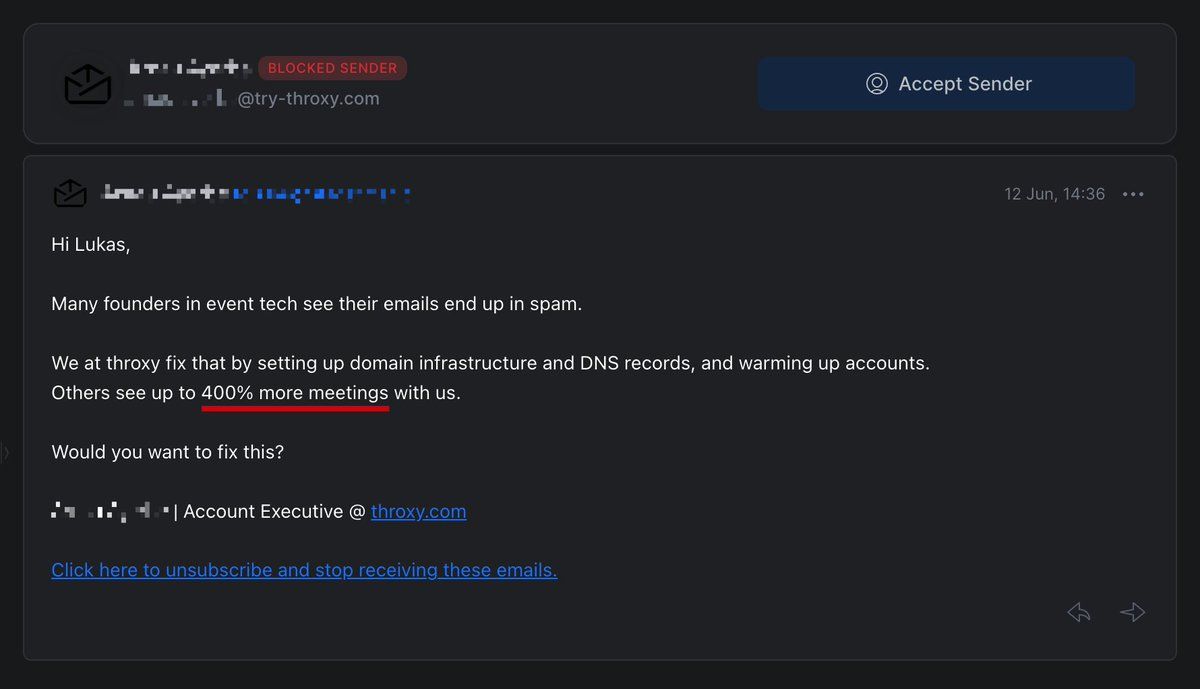Viewport: 1200px width, 689px height.
Task: Click the blurred sender name above the email address
Action: tap(190, 68)
